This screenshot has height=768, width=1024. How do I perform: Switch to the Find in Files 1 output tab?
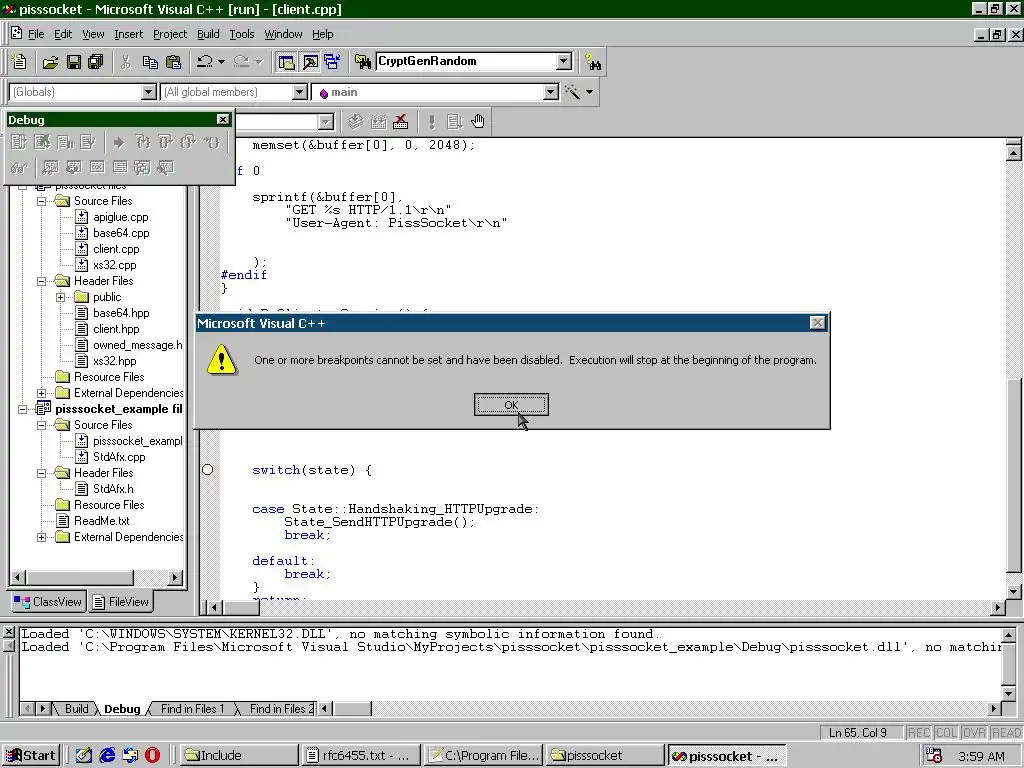[x=192, y=709]
